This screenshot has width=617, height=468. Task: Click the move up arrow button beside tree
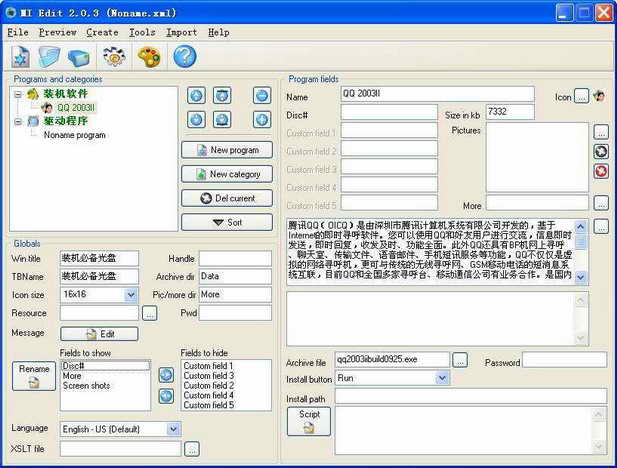(196, 96)
